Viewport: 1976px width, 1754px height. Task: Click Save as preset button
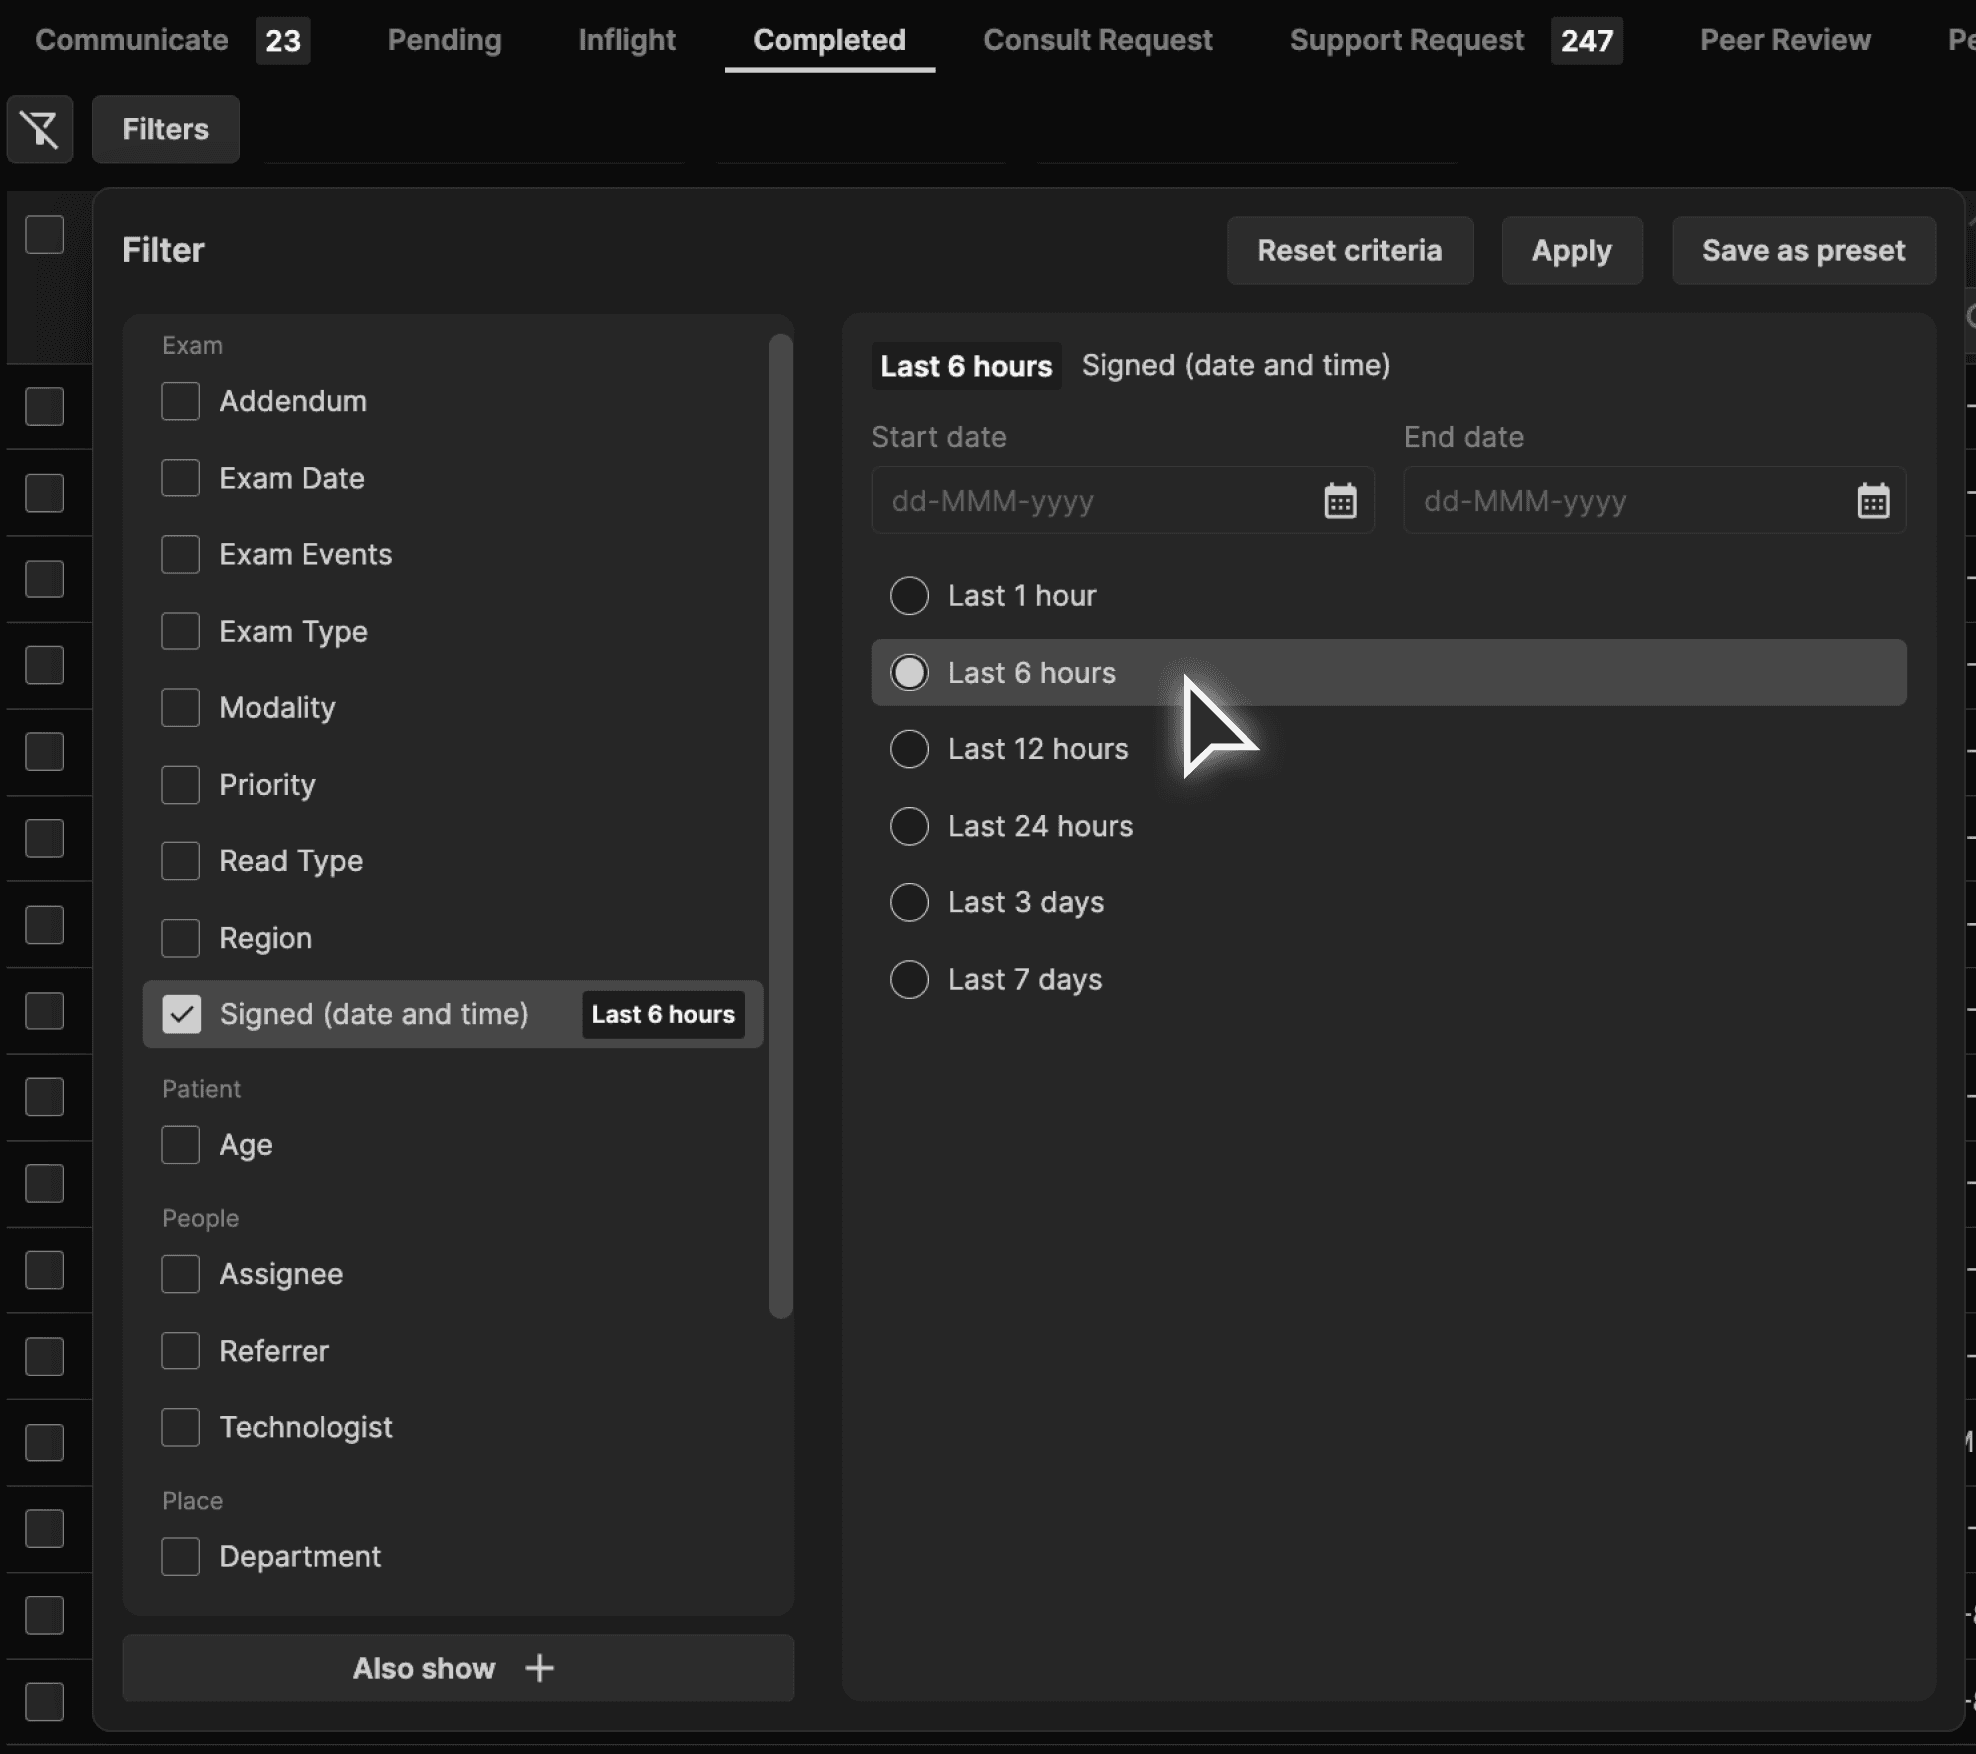coord(1803,250)
